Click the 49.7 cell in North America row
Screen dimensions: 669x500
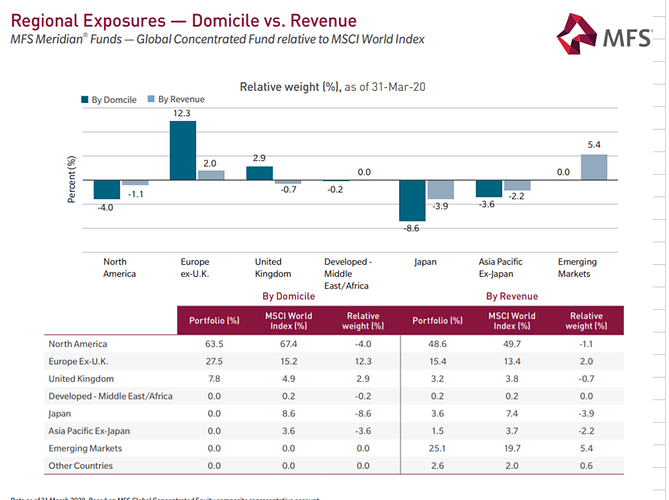tap(512, 344)
